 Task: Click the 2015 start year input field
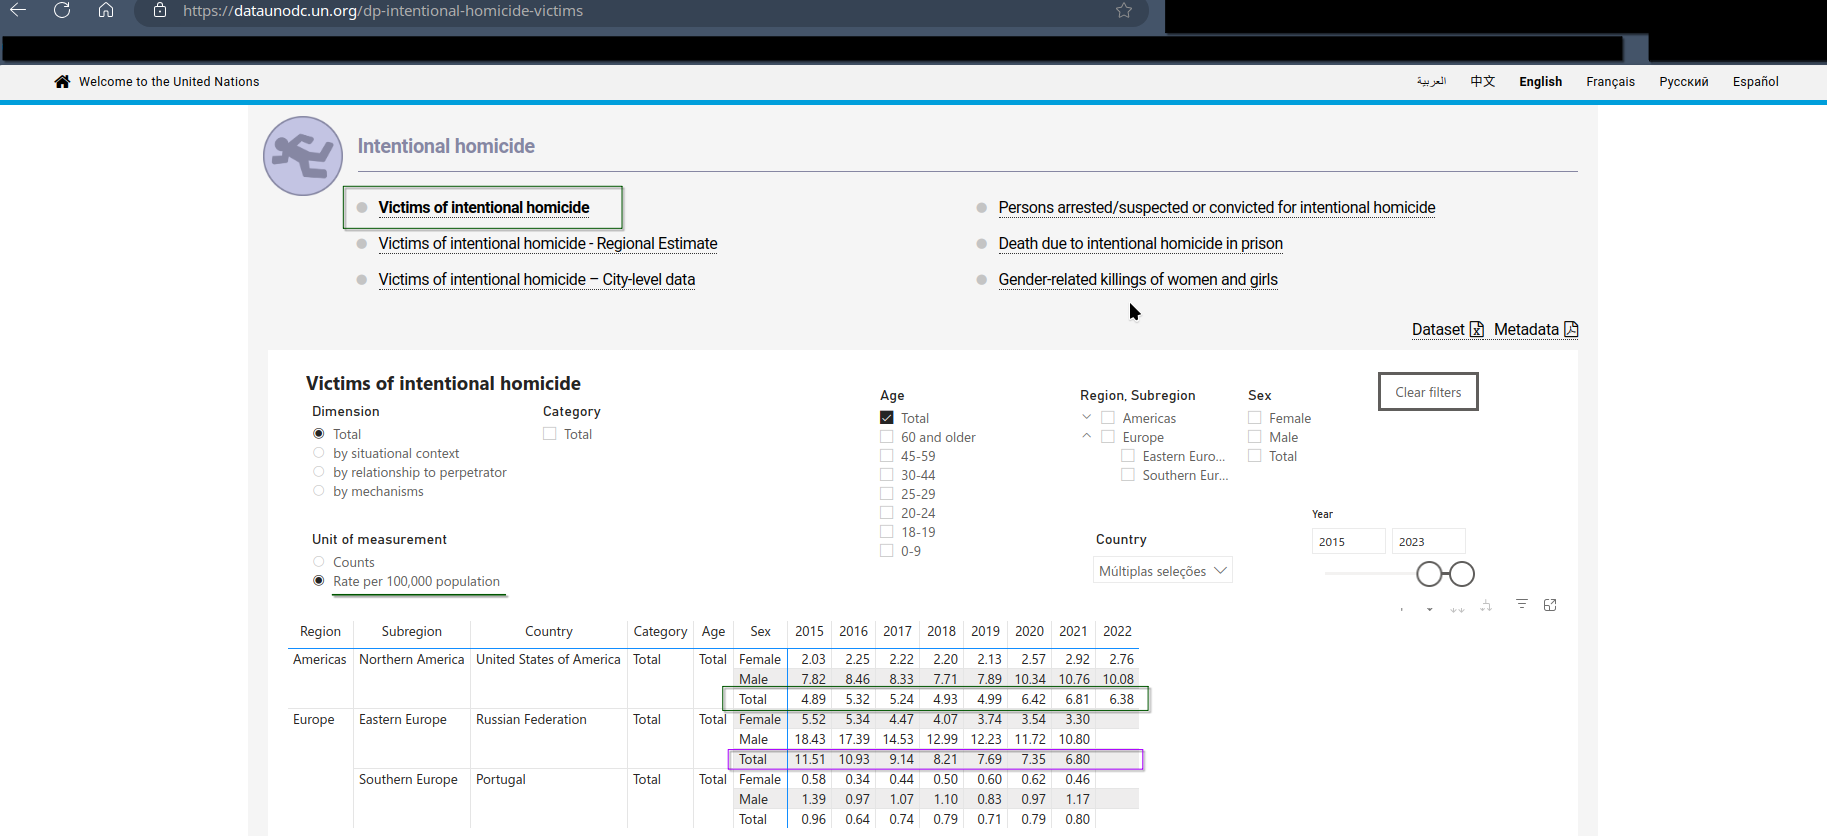tap(1347, 542)
